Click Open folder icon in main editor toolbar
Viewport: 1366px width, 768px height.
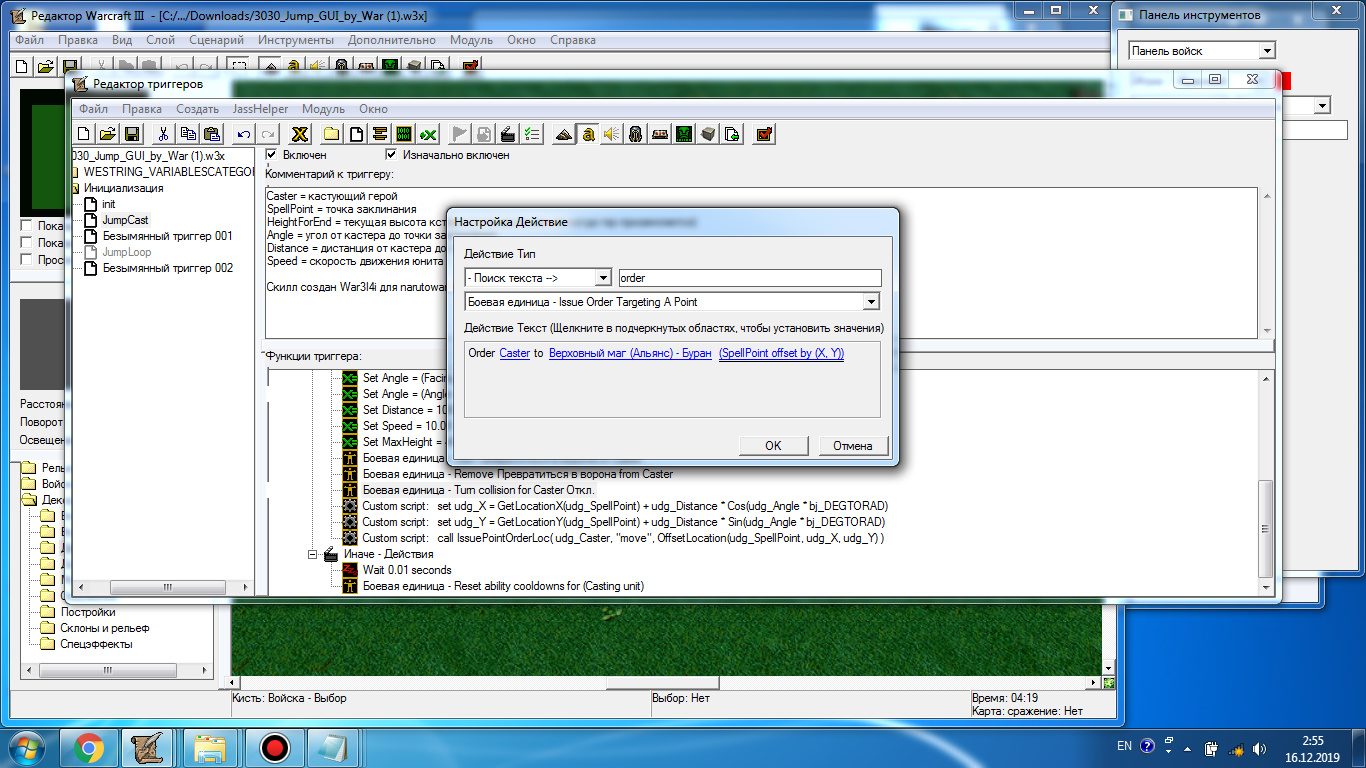[x=45, y=66]
